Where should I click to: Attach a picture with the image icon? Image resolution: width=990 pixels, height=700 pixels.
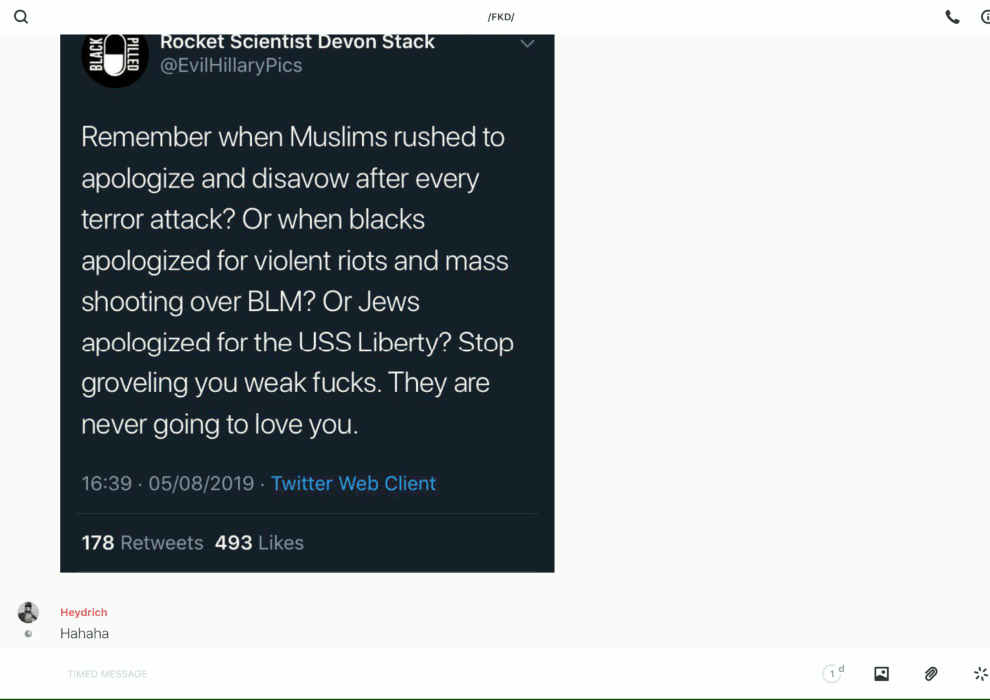(881, 674)
